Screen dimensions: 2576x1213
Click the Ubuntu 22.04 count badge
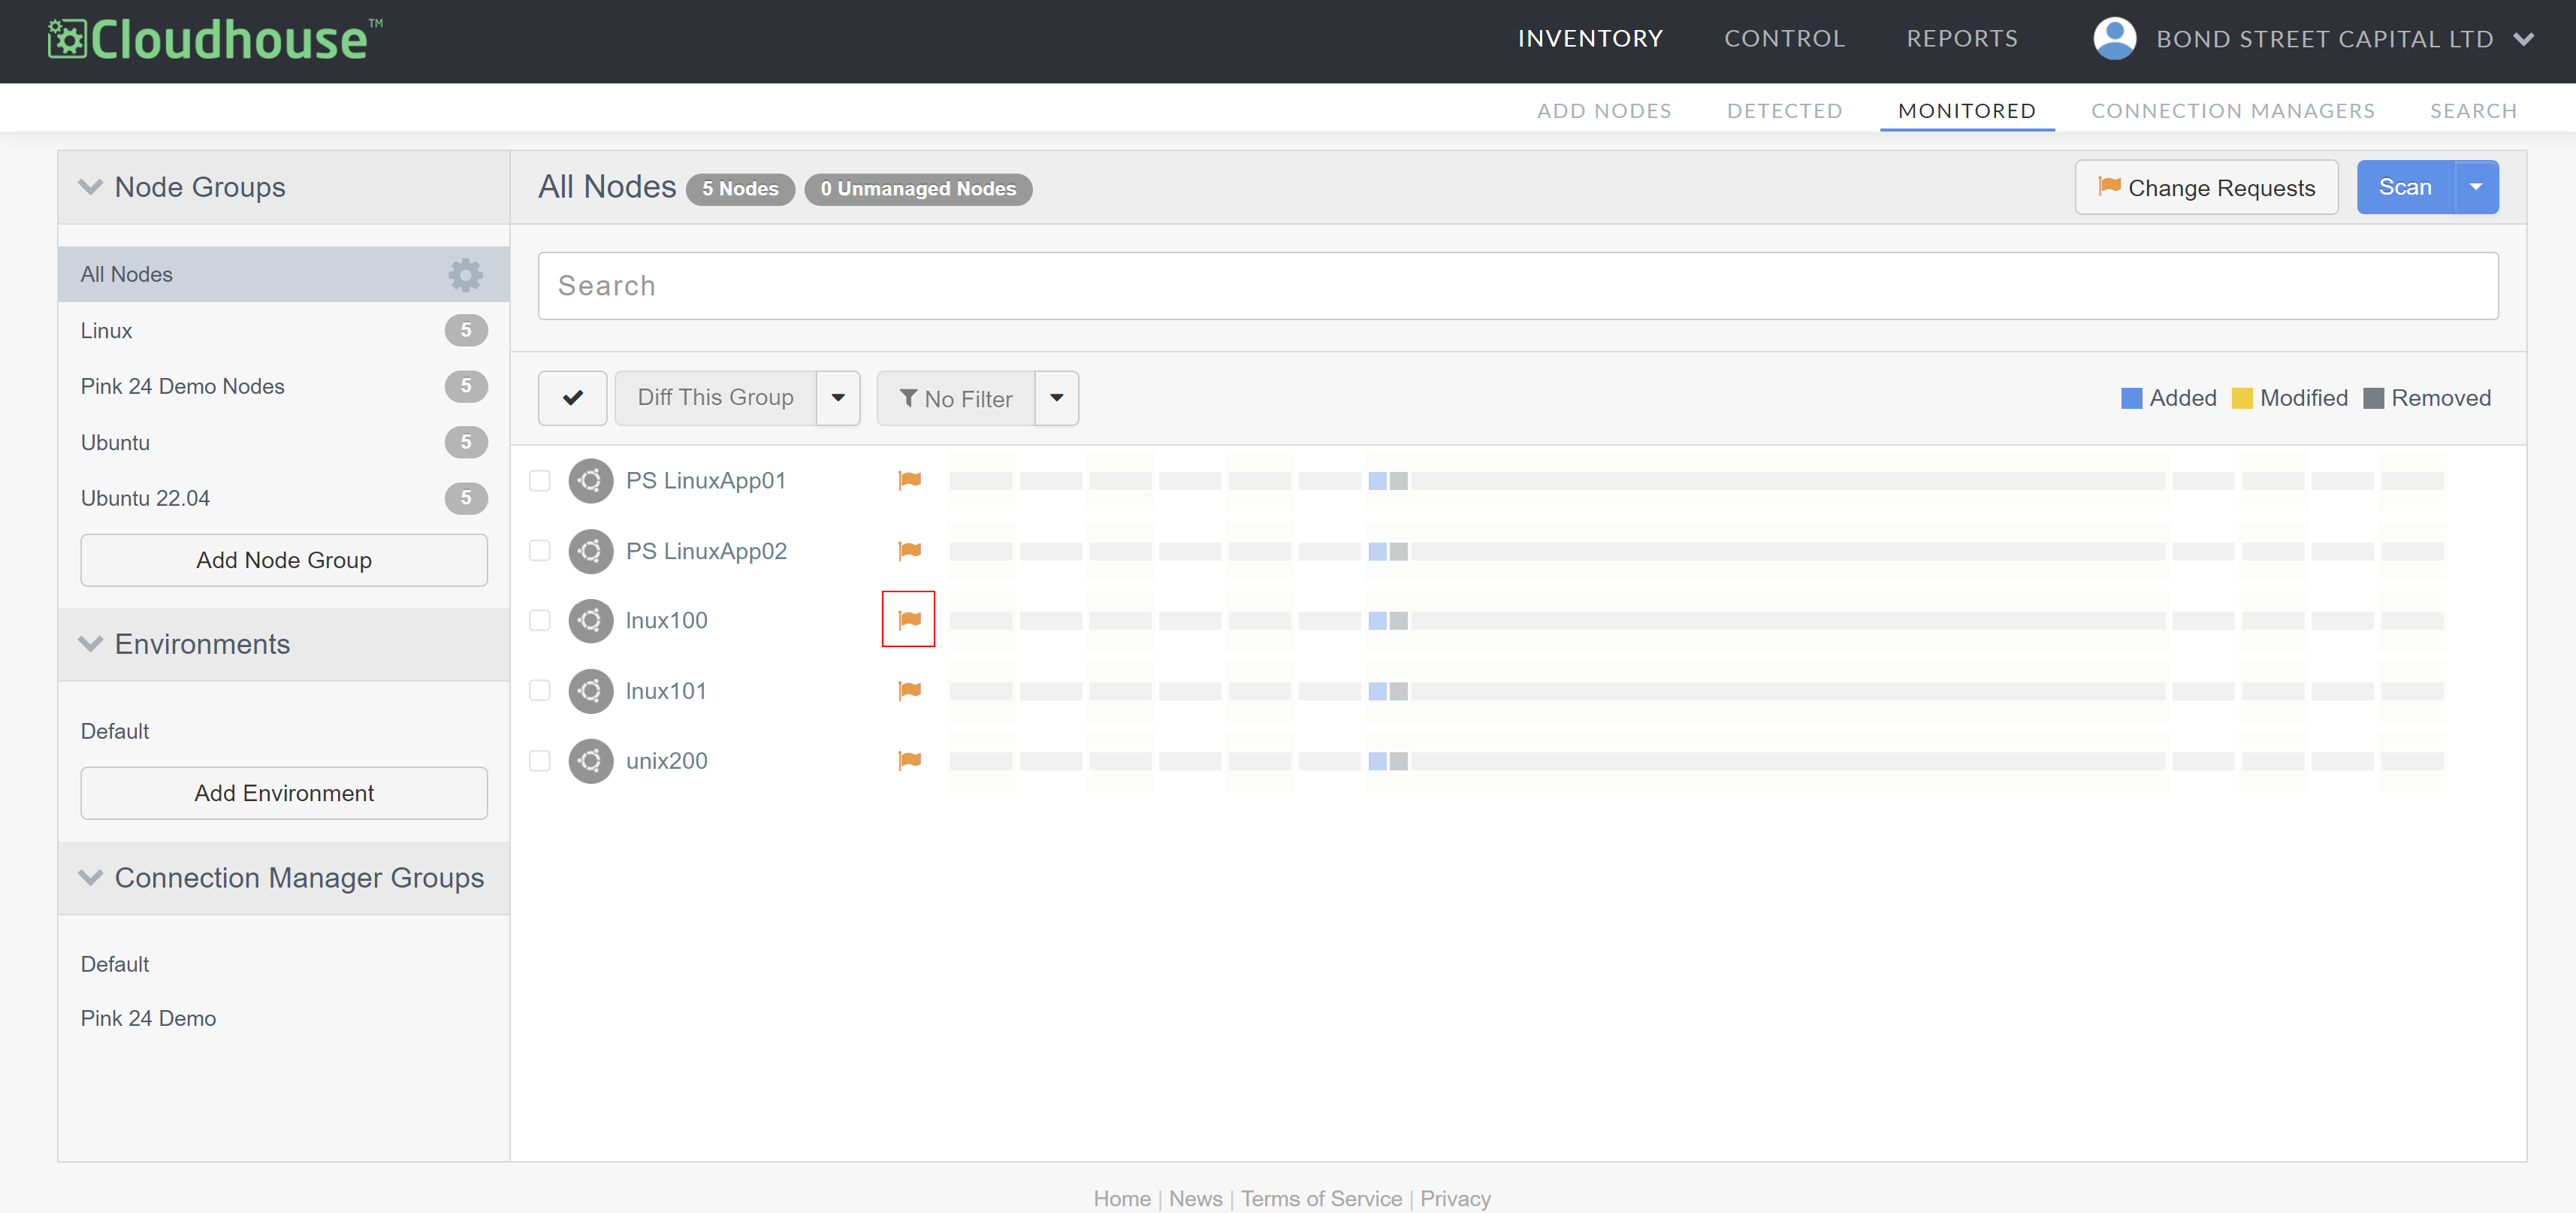coord(466,498)
